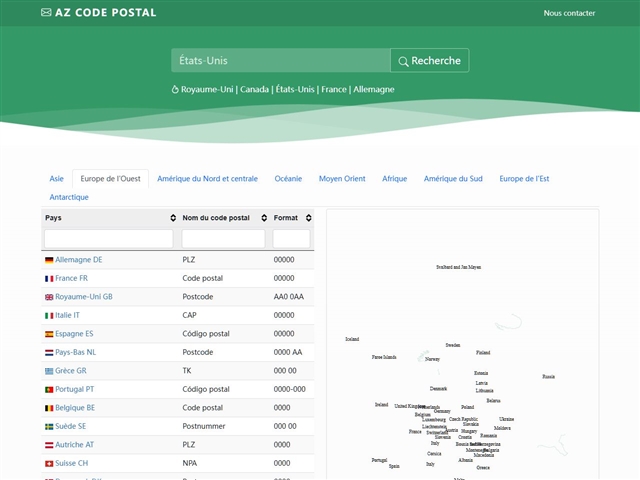Click the Royaume-Uni quick link
The image size is (640, 480).
pyautogui.click(x=207, y=89)
